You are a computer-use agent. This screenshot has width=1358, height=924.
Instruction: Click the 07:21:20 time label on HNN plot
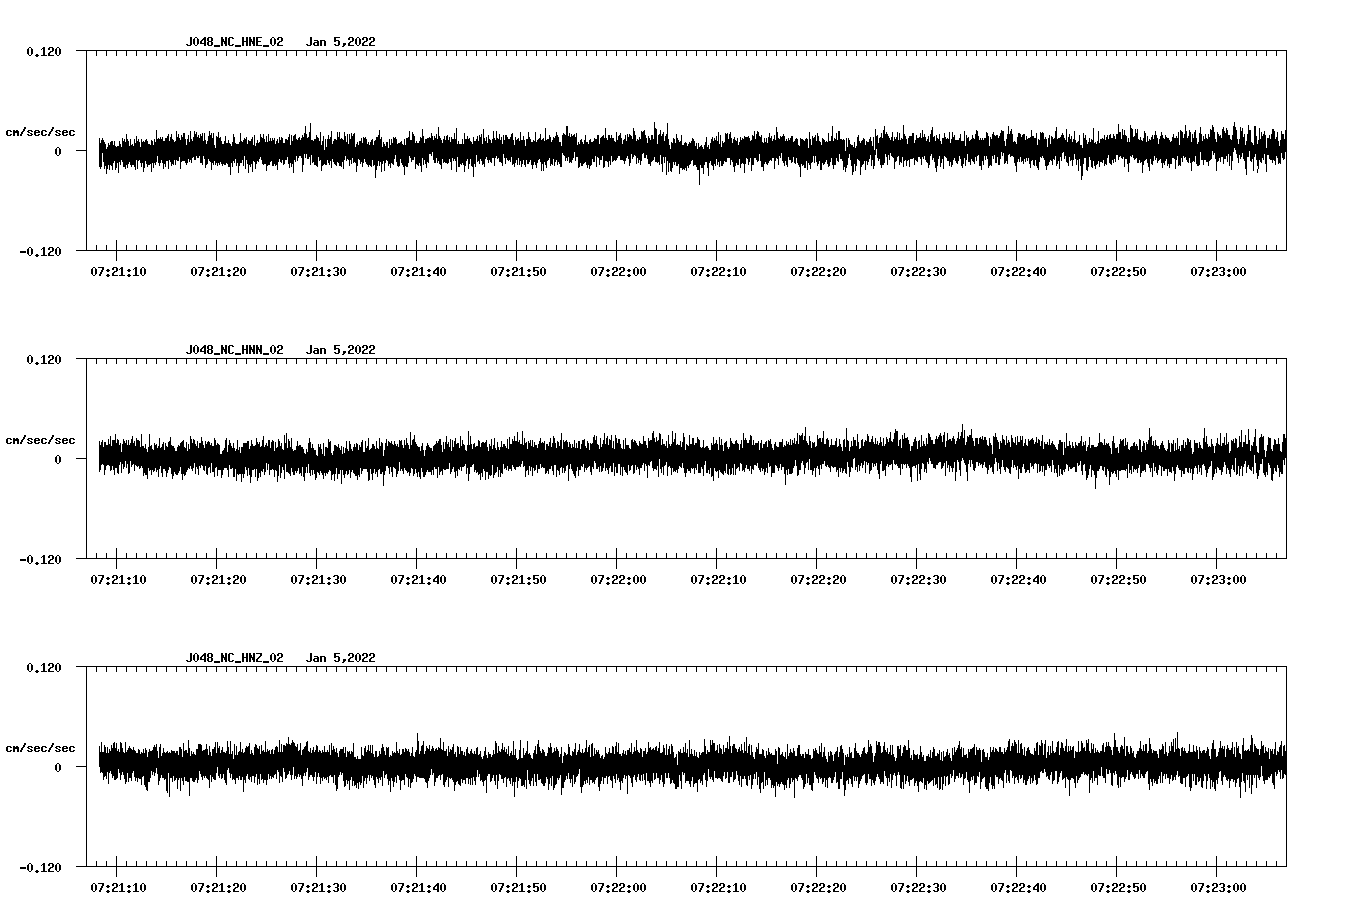click(x=218, y=579)
